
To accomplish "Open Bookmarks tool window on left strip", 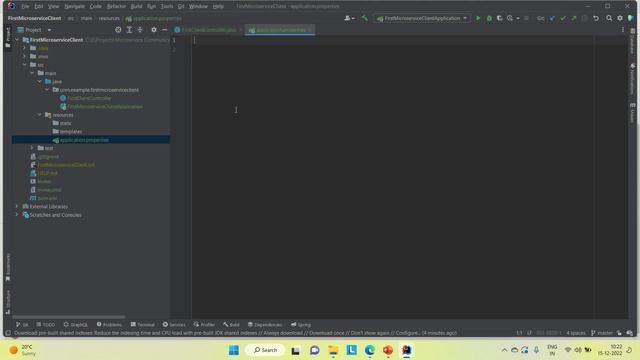I will (x=8, y=267).
